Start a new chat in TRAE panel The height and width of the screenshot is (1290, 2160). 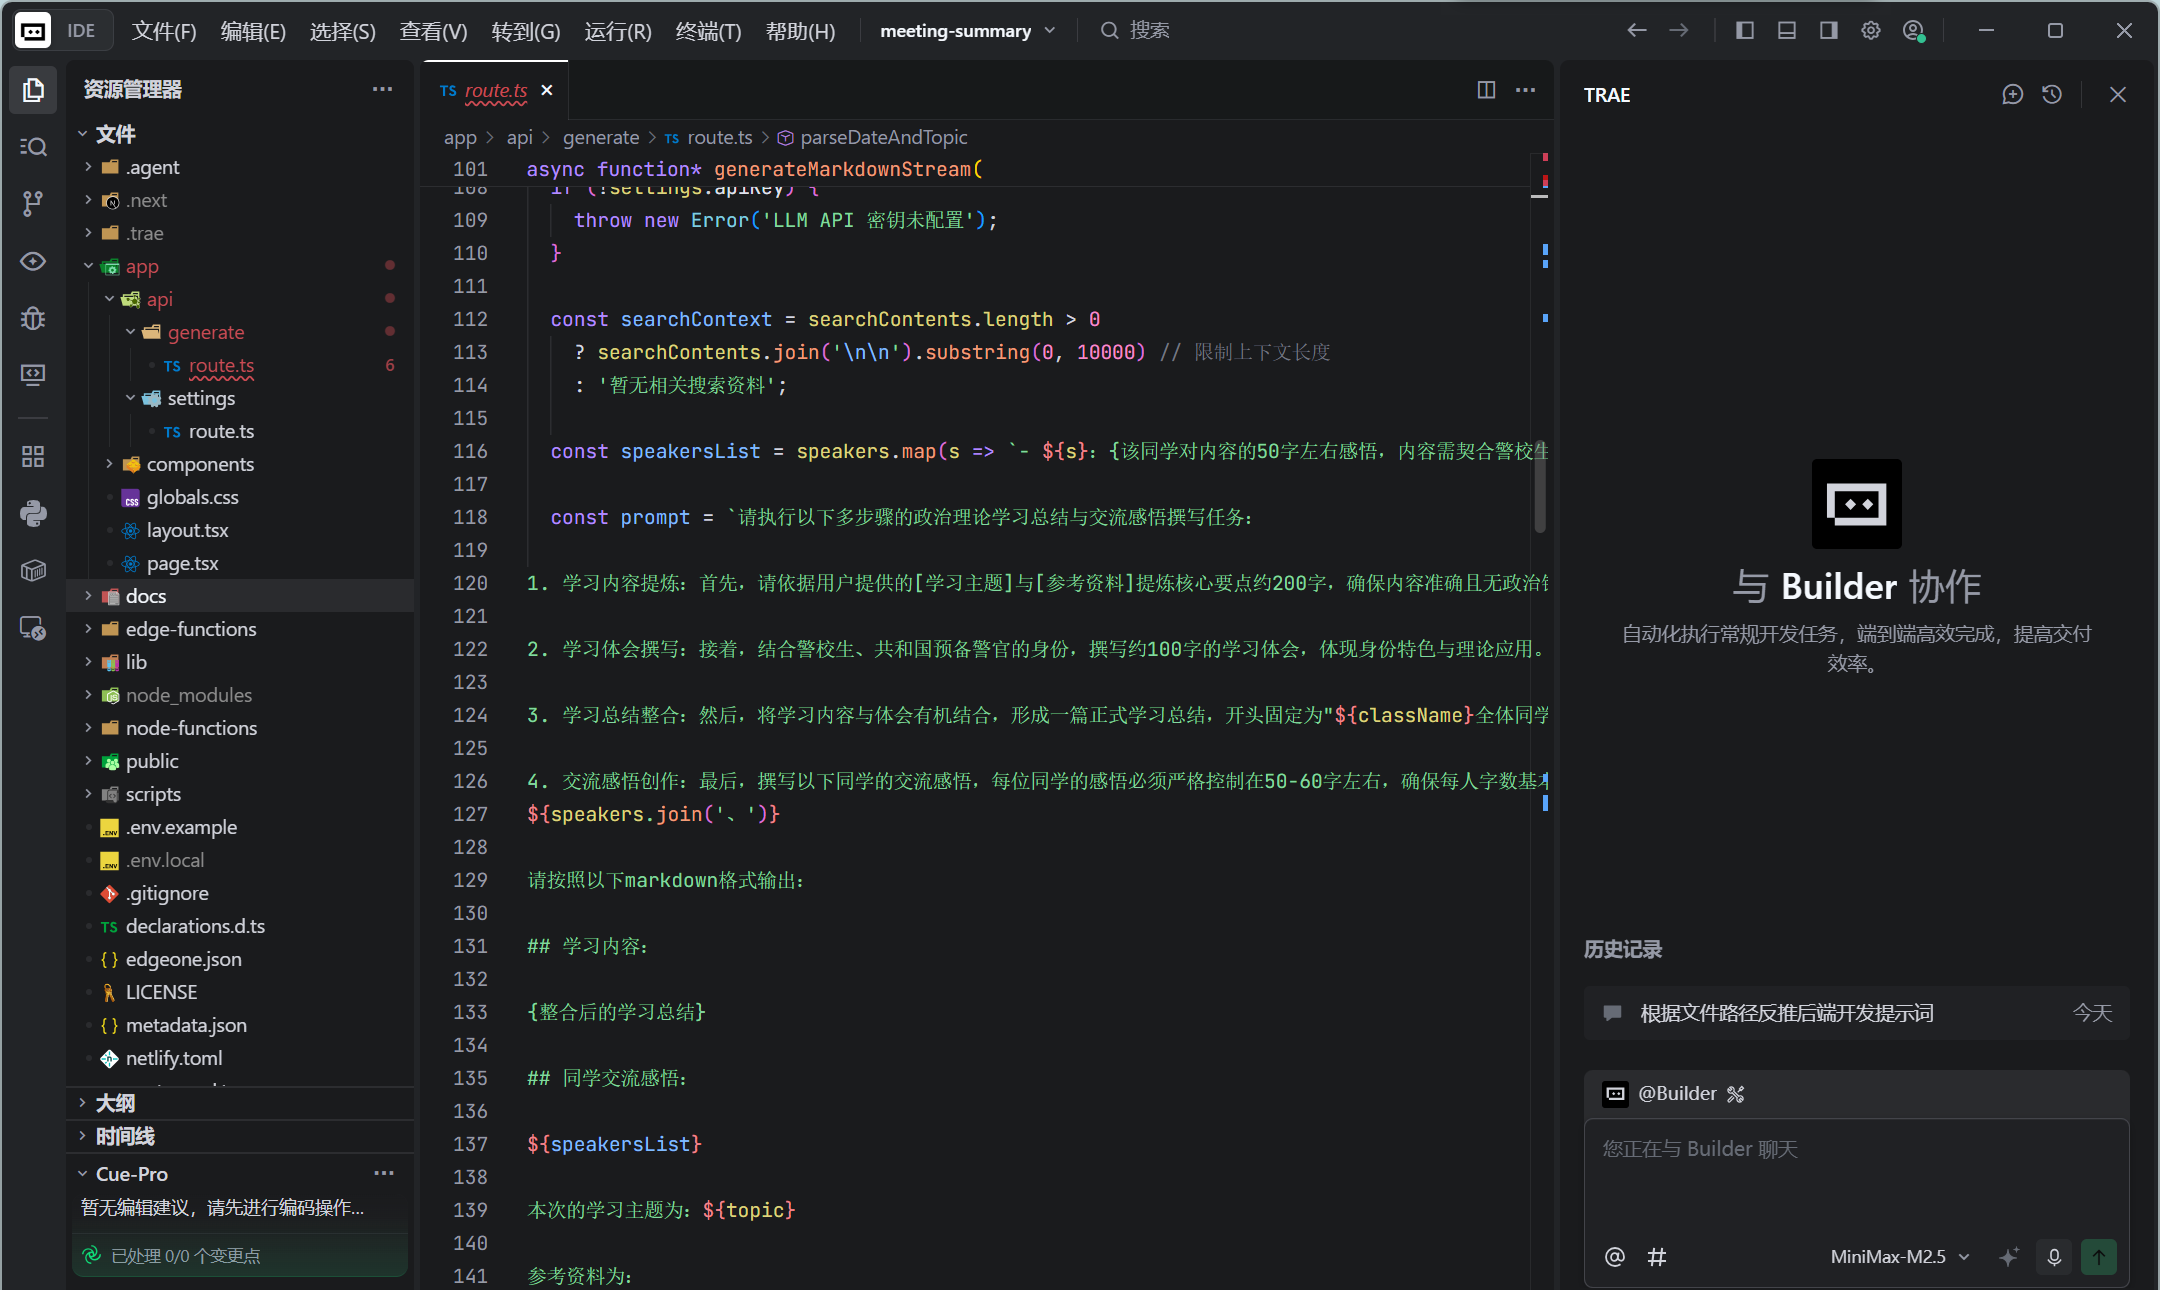tap(2012, 95)
